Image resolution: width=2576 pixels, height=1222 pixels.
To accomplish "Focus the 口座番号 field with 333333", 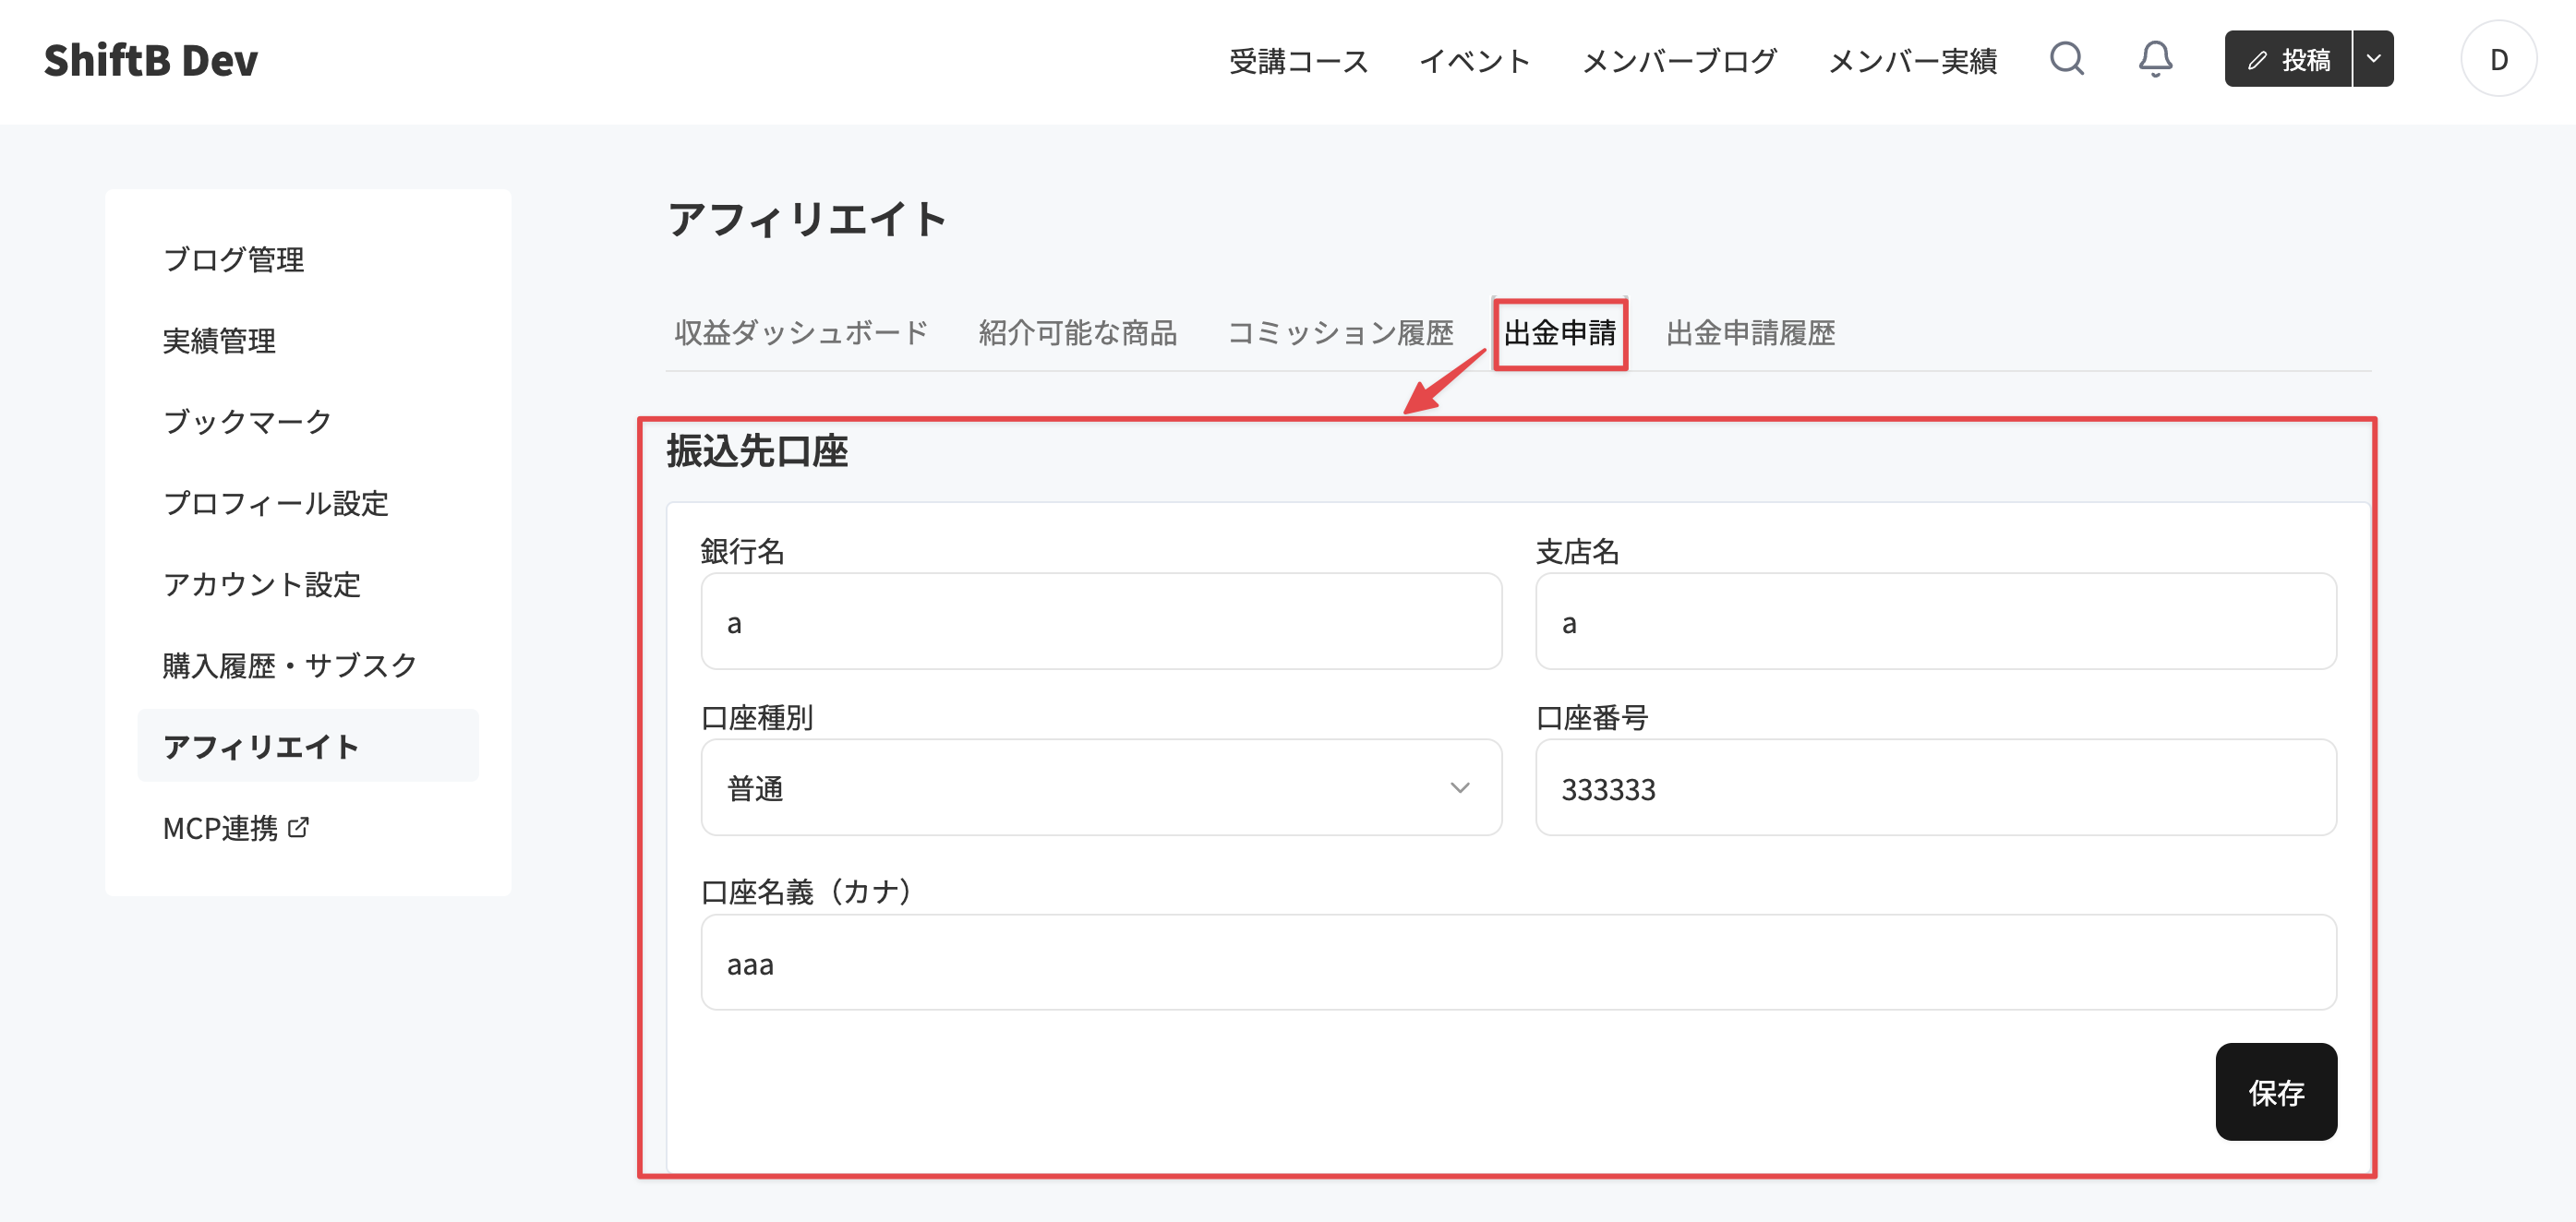I will point(1936,788).
